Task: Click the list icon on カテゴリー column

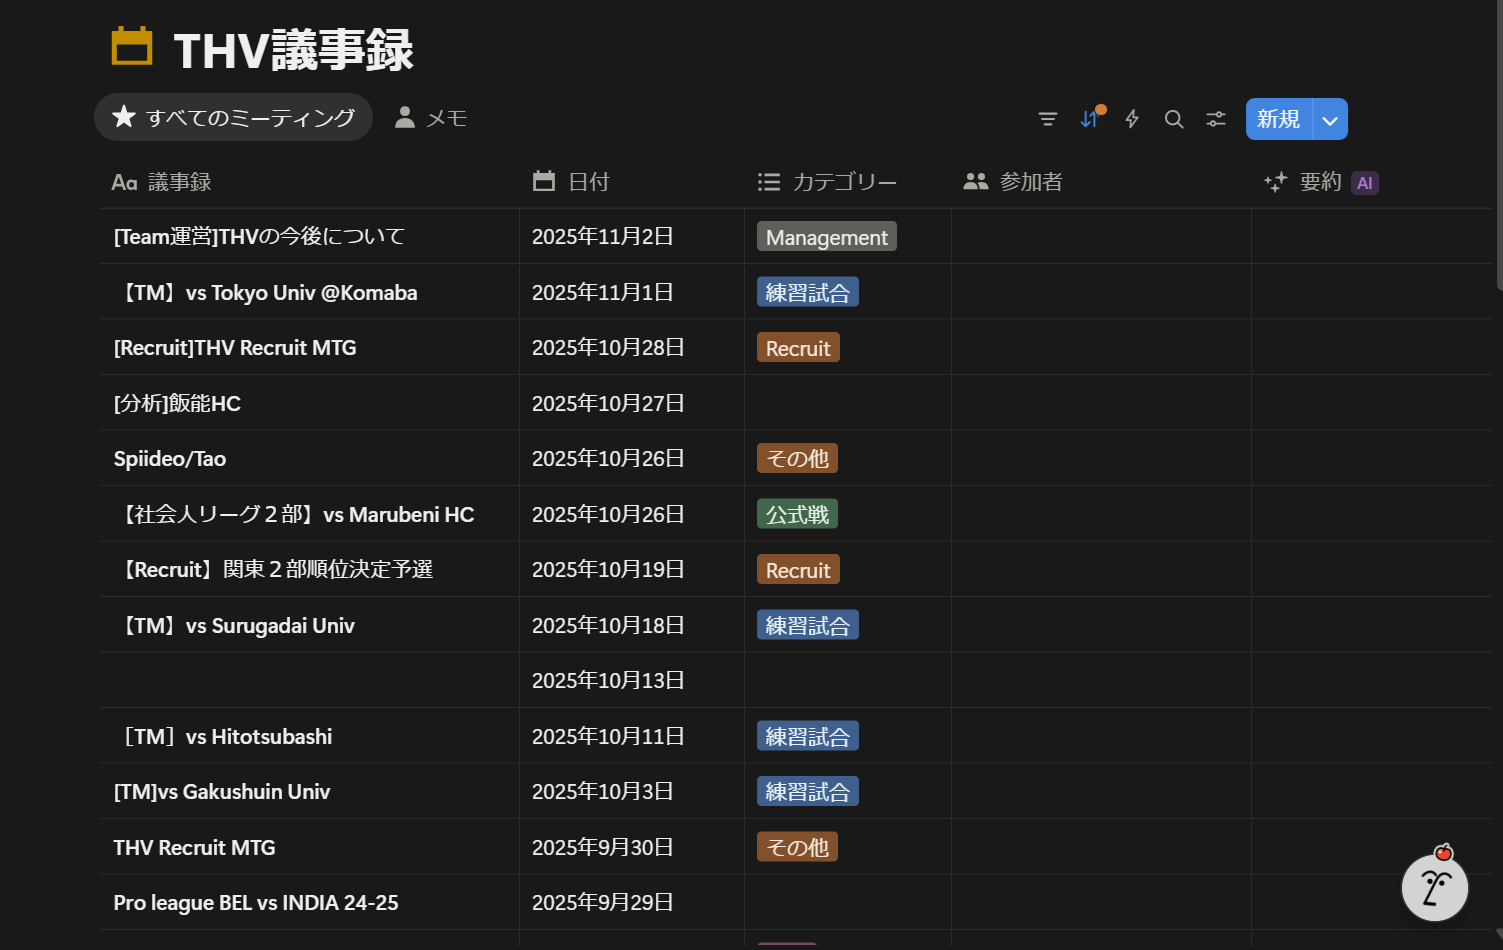Action: (x=769, y=181)
